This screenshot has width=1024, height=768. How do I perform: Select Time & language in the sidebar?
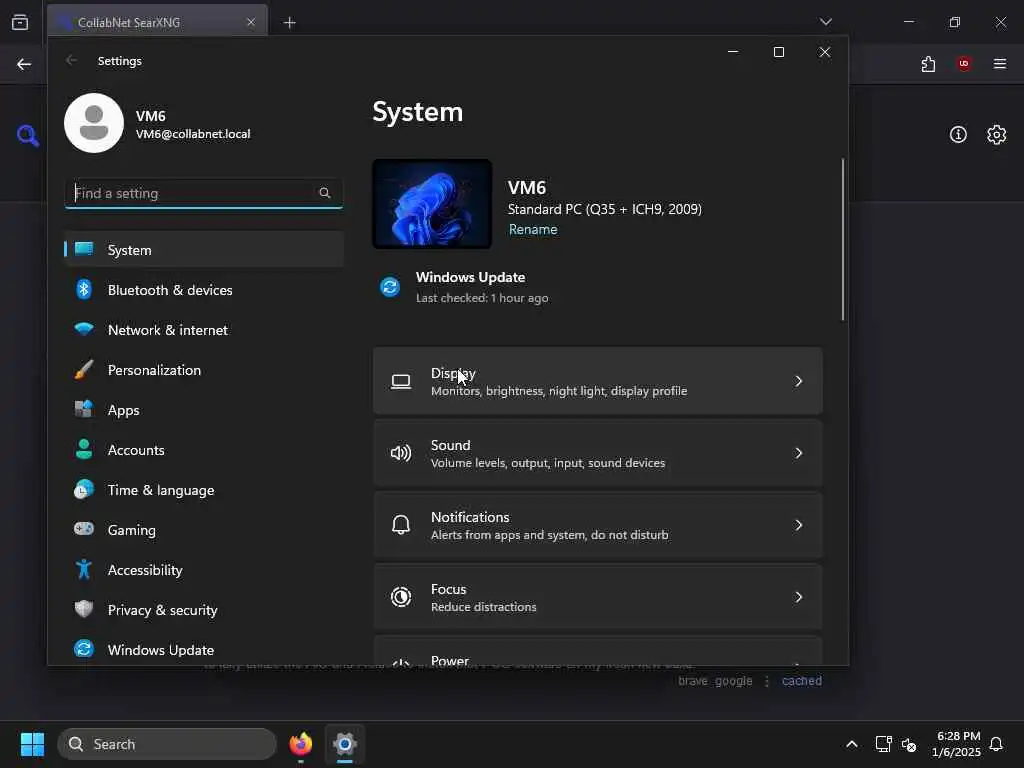(204, 490)
